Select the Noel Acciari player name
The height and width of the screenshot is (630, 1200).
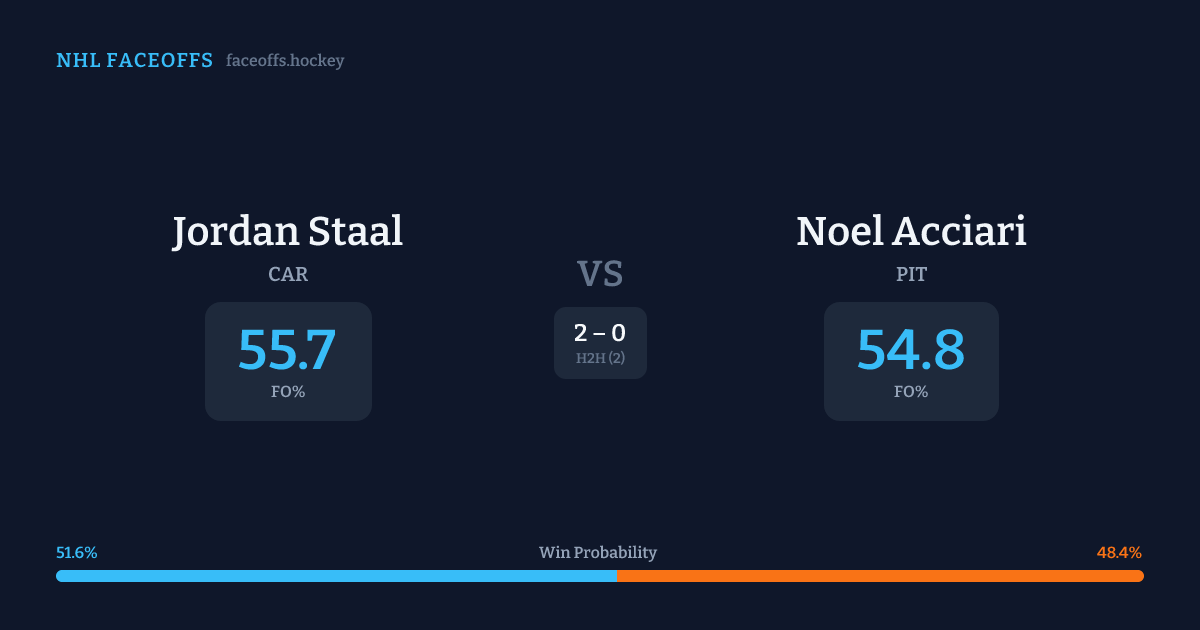pyautogui.click(x=911, y=231)
